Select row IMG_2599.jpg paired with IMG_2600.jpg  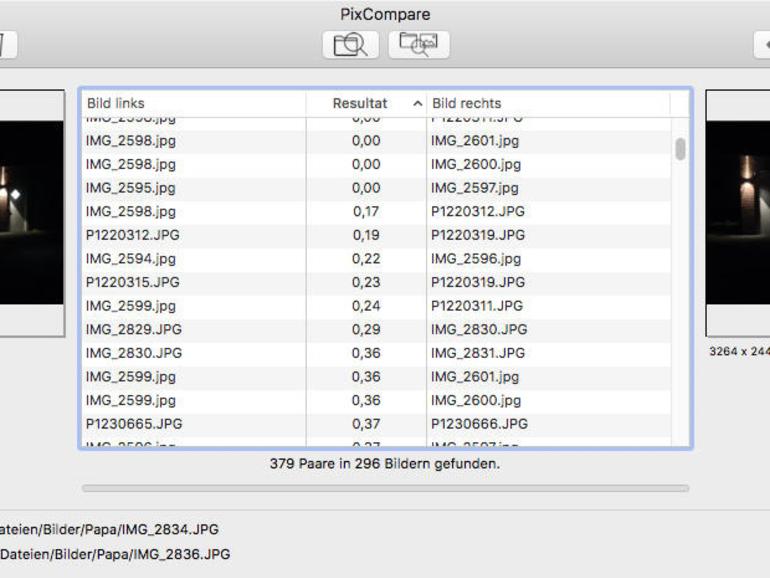pos(376,400)
